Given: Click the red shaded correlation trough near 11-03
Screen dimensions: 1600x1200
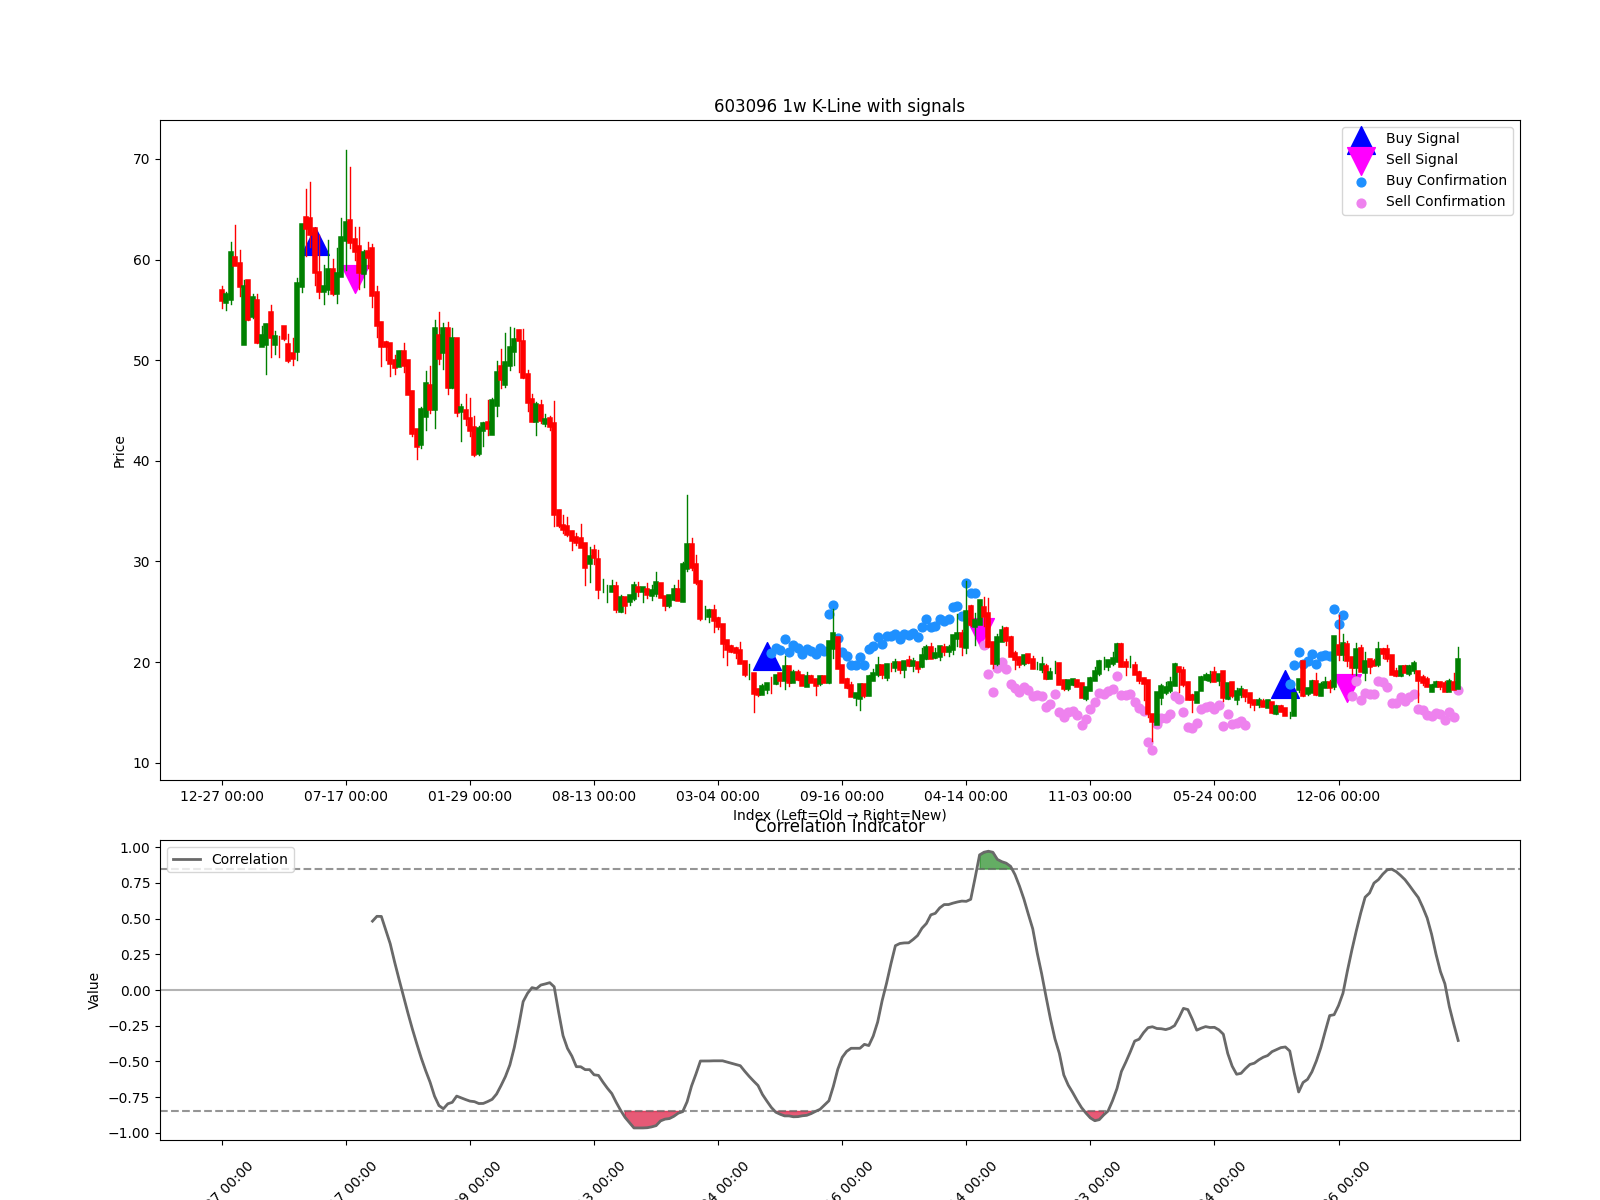Looking at the screenshot, I should click(1096, 1115).
